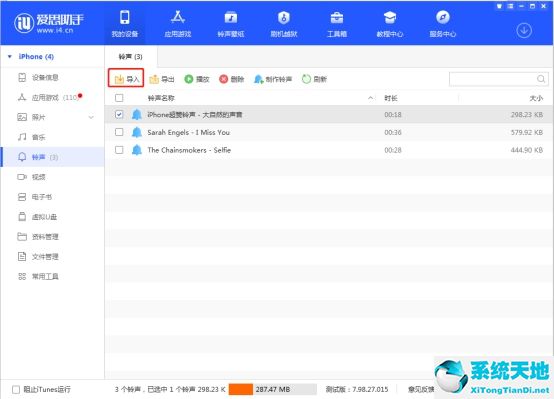554x399 pixels.
Task: Open Ringtones & Wallpapers top tab
Action: 231,24
